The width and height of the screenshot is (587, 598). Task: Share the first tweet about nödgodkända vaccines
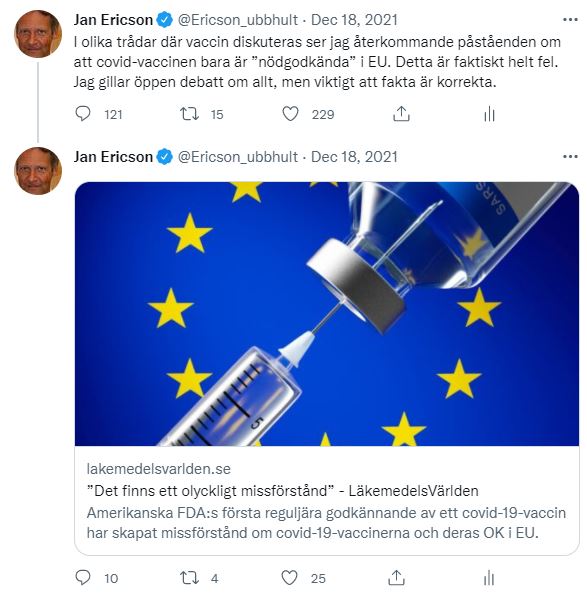(401, 114)
